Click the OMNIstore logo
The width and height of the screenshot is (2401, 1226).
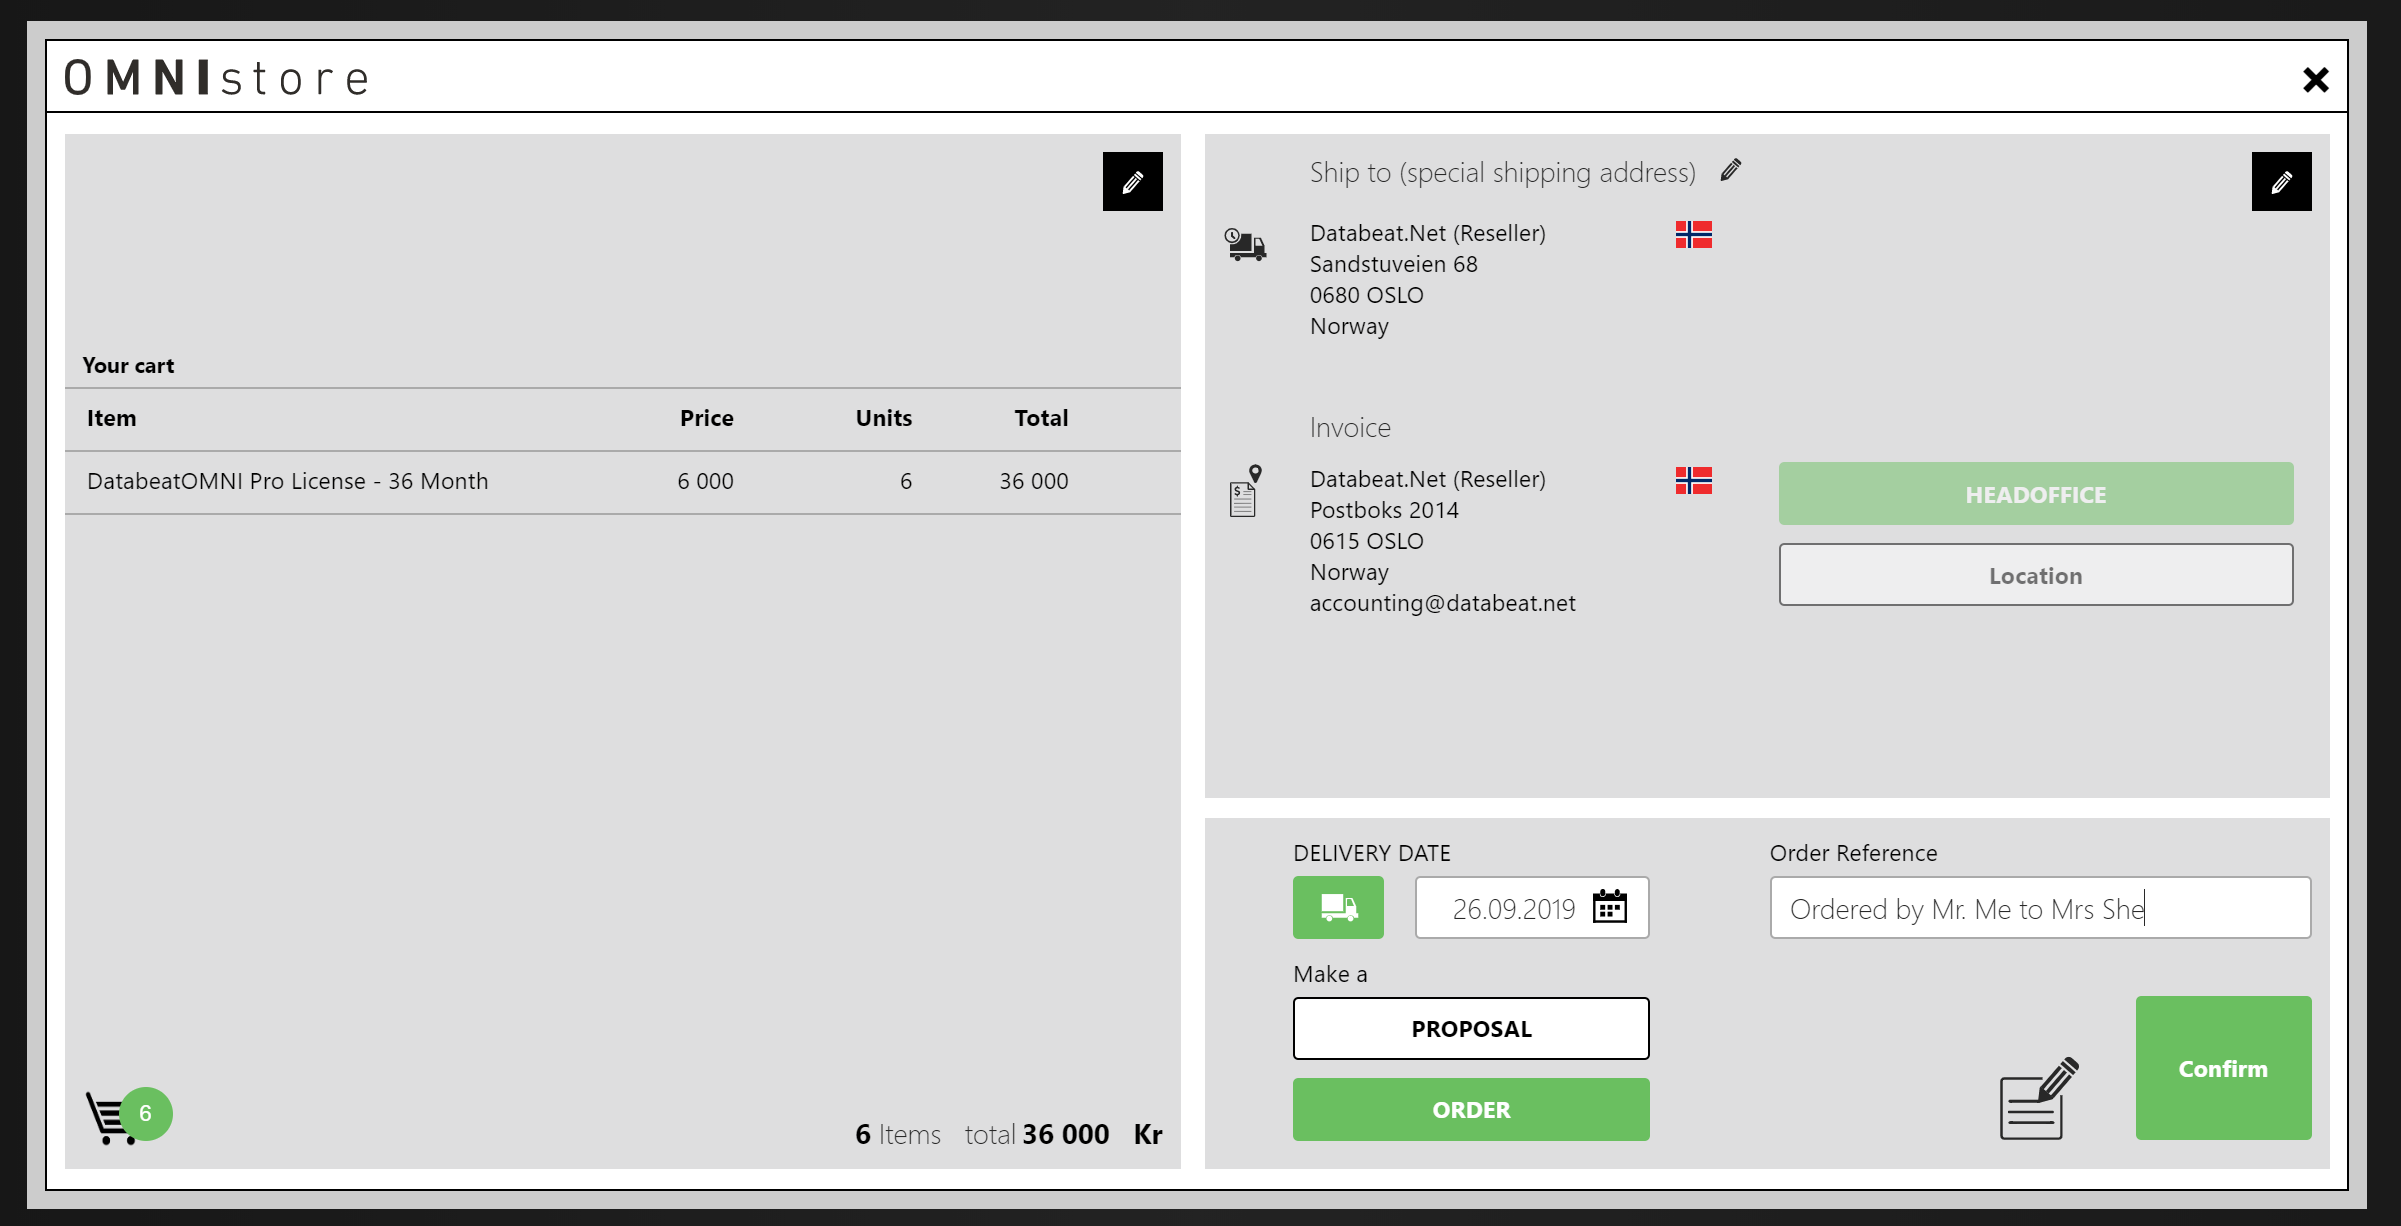217,78
